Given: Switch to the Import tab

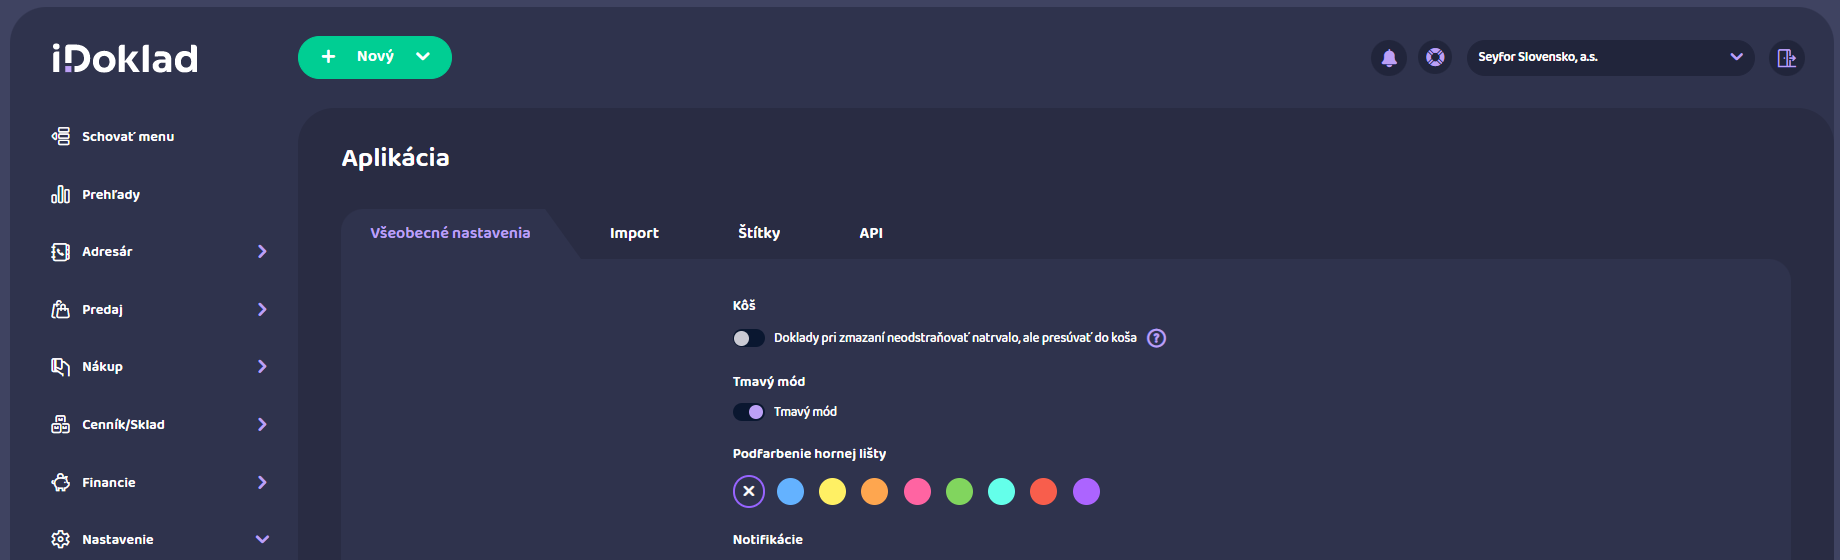Looking at the screenshot, I should (634, 233).
